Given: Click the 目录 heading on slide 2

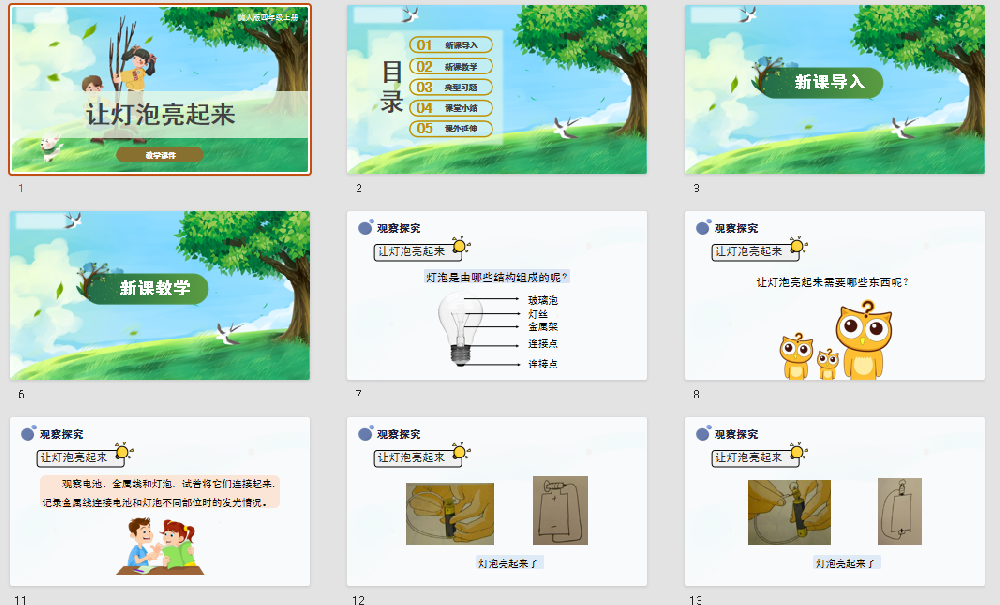Looking at the screenshot, I should coord(392,88).
